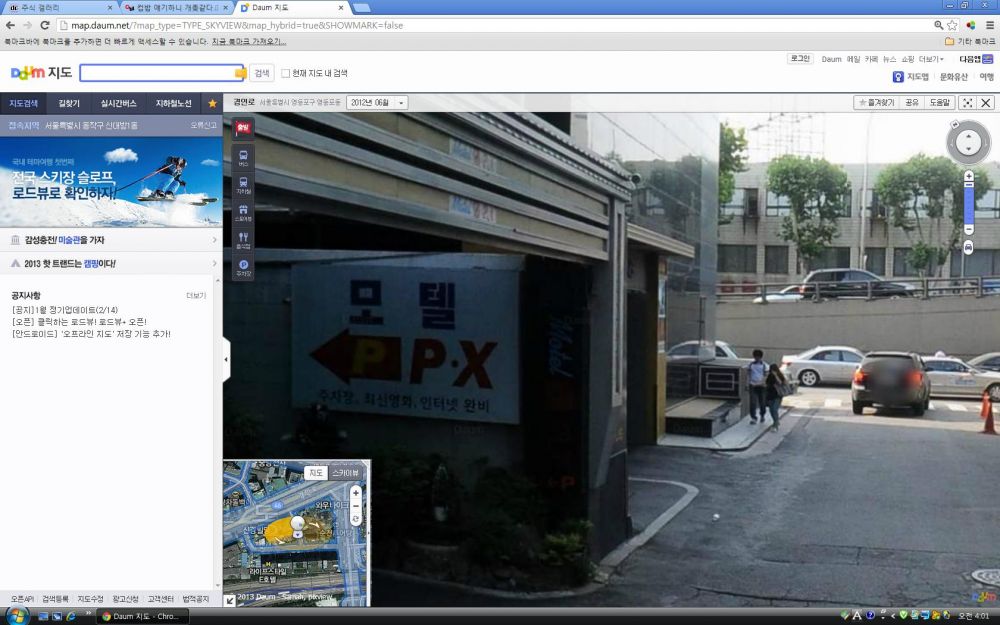This screenshot has height=625, width=1000.
Task: Open the 2012년 06월 date dropdown
Action: click(377, 103)
